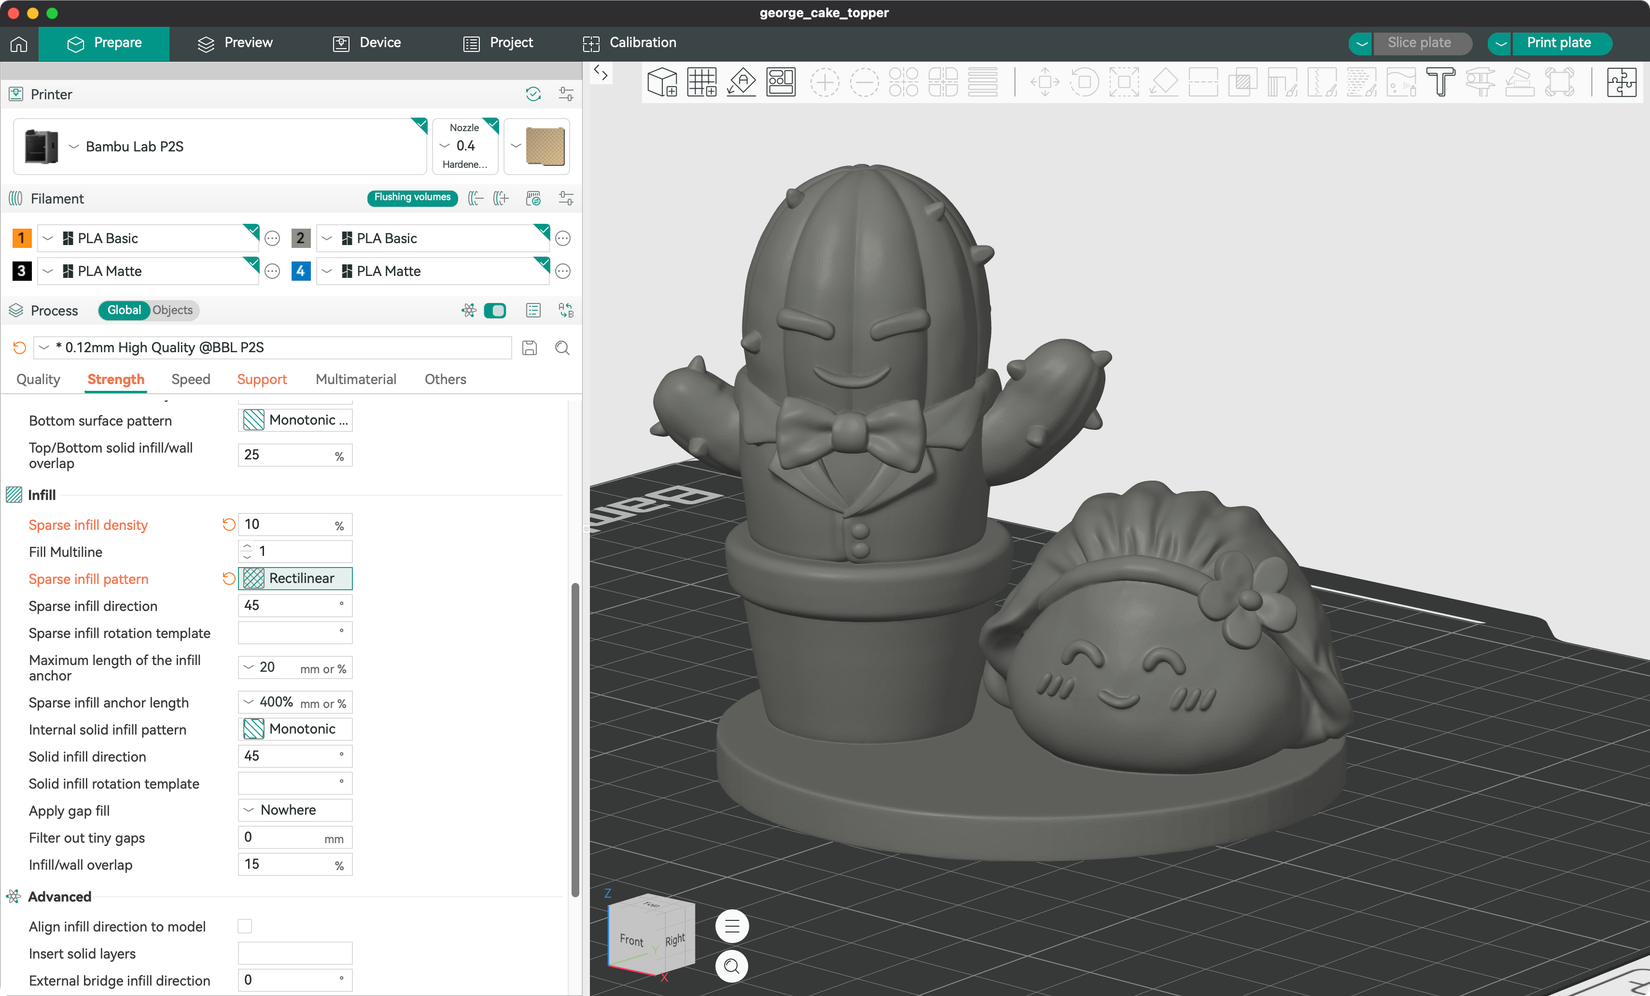The height and width of the screenshot is (996, 1650).
Task: Enable Align infill direction to model
Action: 245,927
